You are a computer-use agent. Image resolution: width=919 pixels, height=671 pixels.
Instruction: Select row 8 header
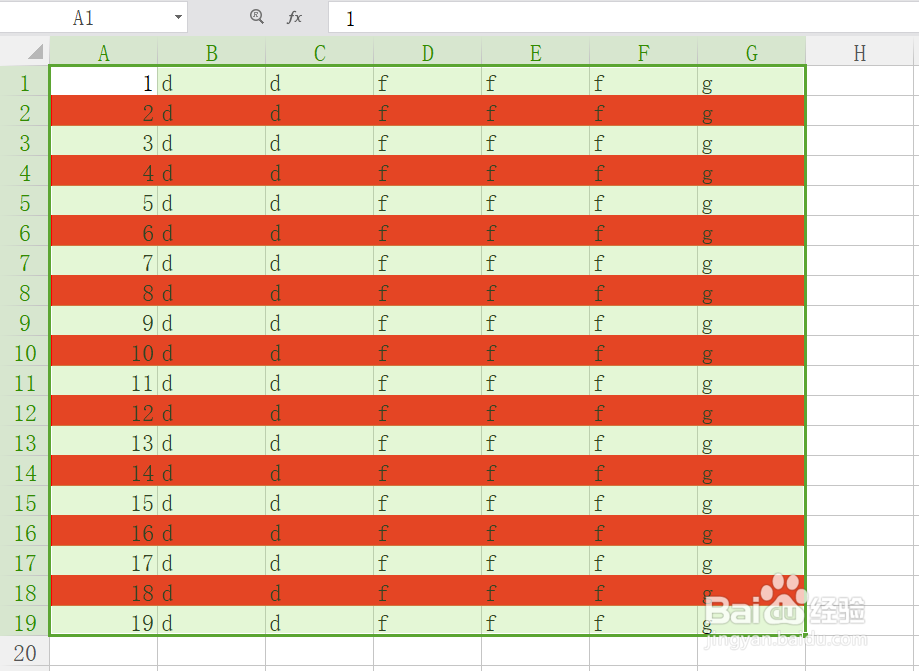(25, 291)
